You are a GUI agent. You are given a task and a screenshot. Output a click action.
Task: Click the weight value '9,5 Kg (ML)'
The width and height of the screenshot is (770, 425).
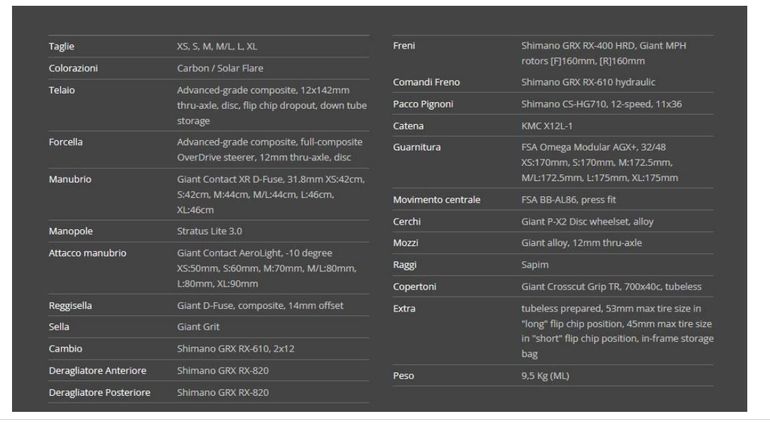545,376
